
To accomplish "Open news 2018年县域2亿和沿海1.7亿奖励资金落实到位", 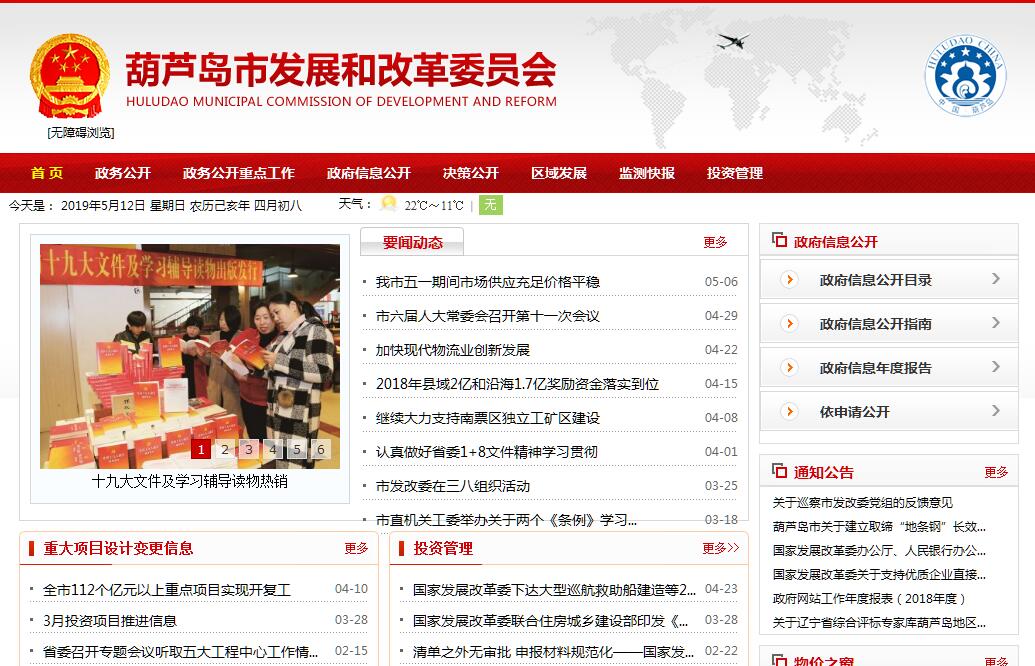I will tap(518, 384).
